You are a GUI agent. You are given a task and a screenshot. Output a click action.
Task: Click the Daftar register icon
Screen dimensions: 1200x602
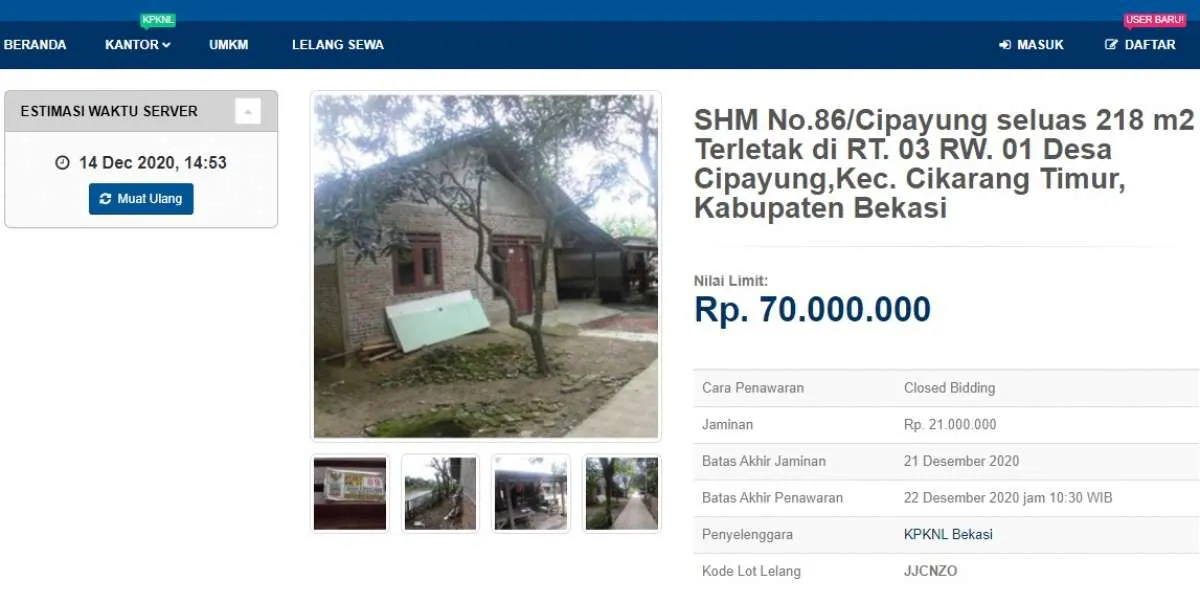pos(1111,45)
